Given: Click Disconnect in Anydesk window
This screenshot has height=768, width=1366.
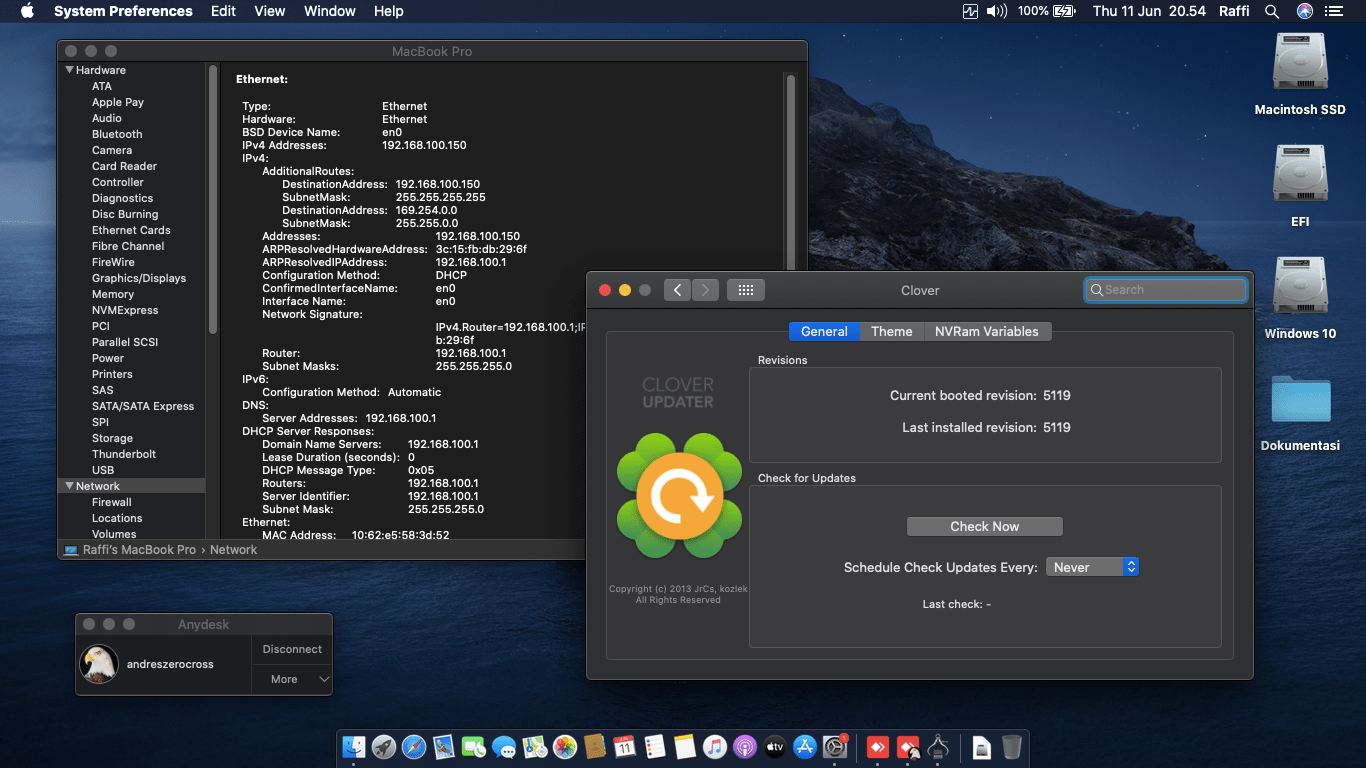Looking at the screenshot, I should pos(292,649).
